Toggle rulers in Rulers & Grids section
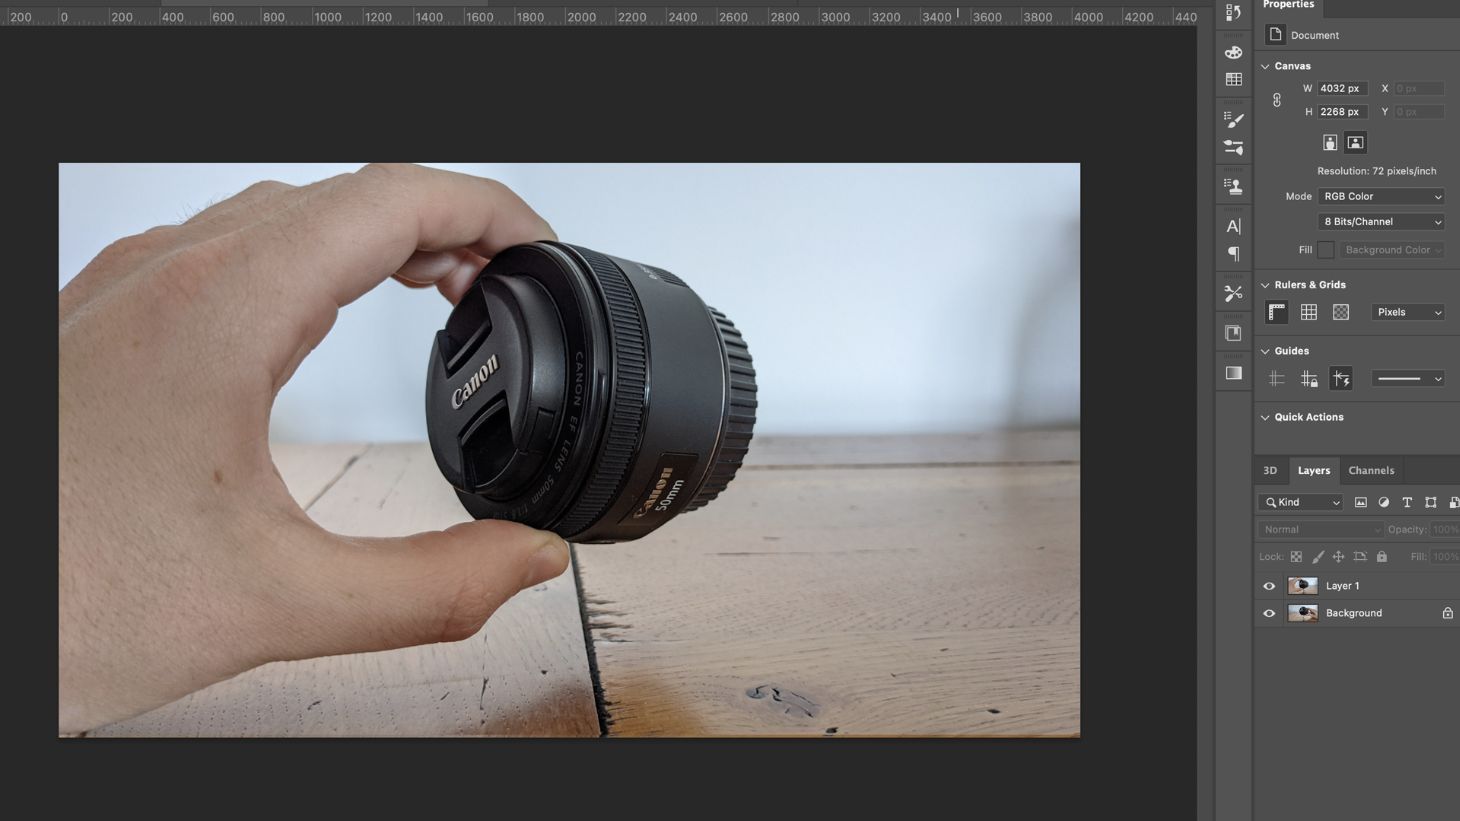This screenshot has width=1460, height=821. click(1276, 312)
